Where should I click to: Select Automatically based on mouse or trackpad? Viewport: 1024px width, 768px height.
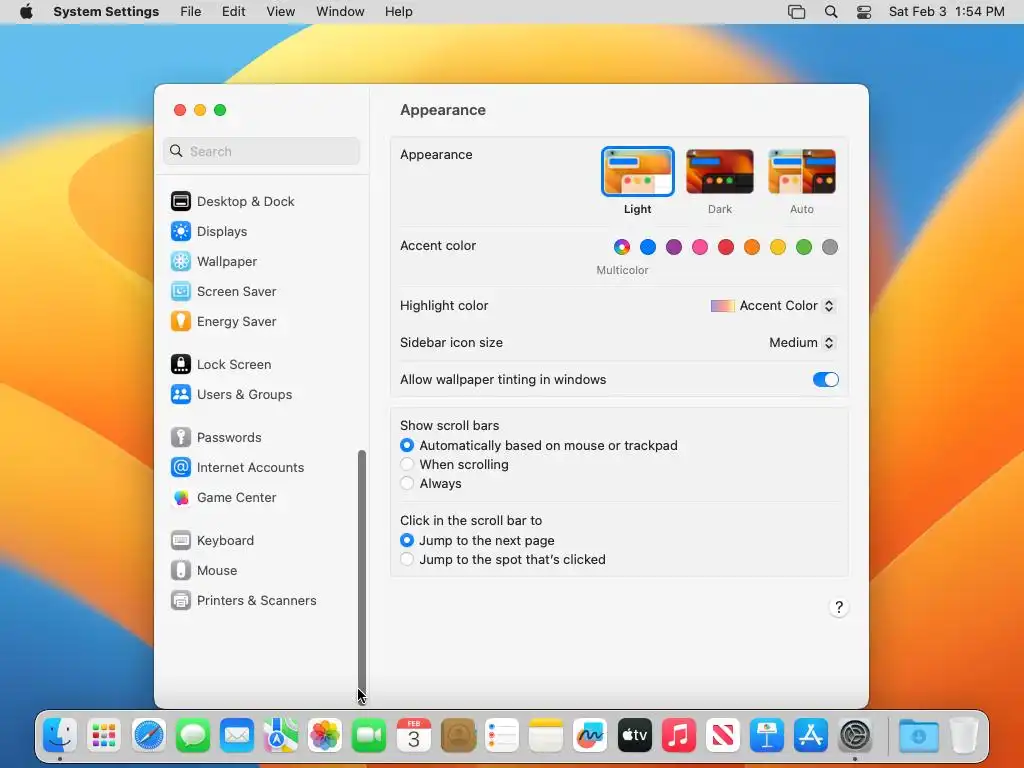407,445
